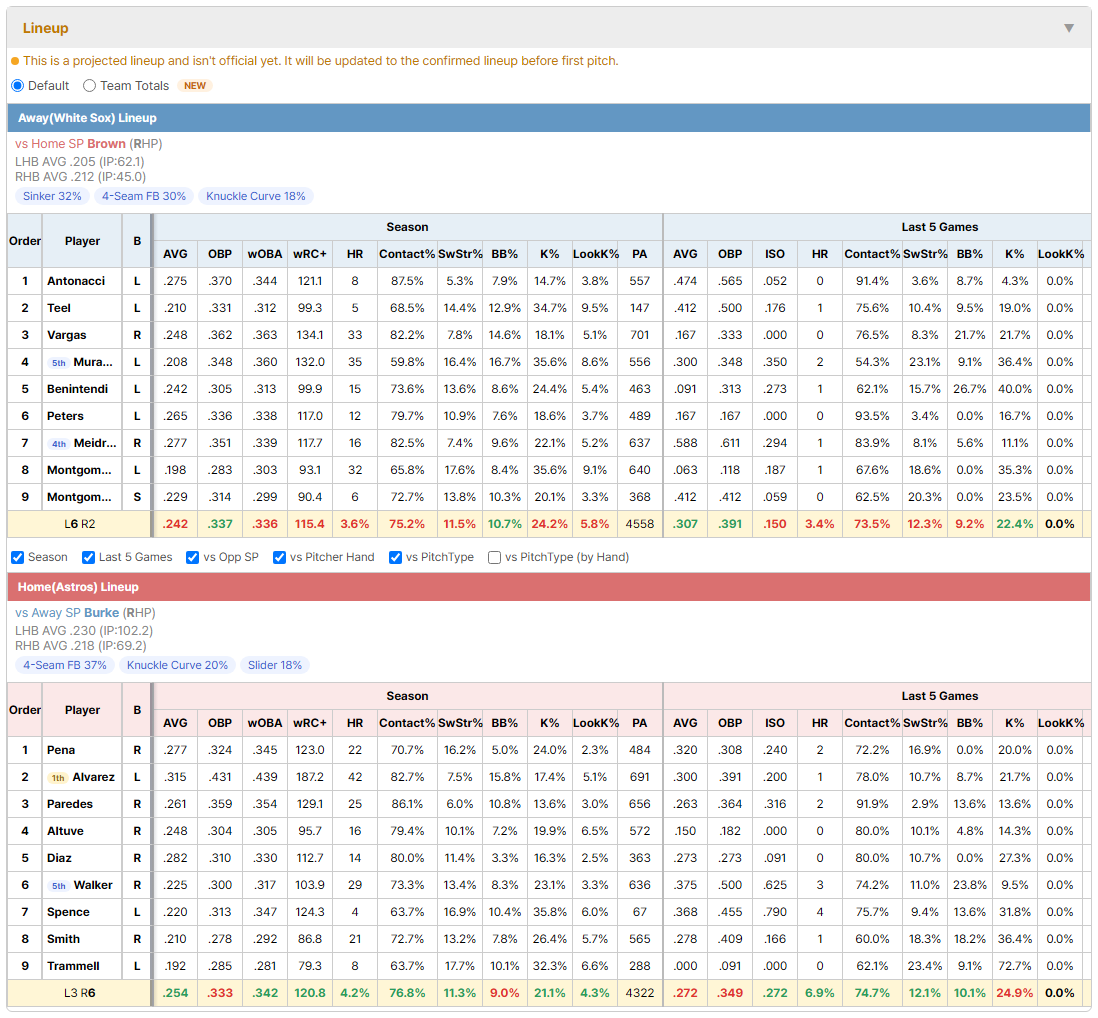
Task: Uncheck the vs PitchType checkbox
Action: click(396, 557)
